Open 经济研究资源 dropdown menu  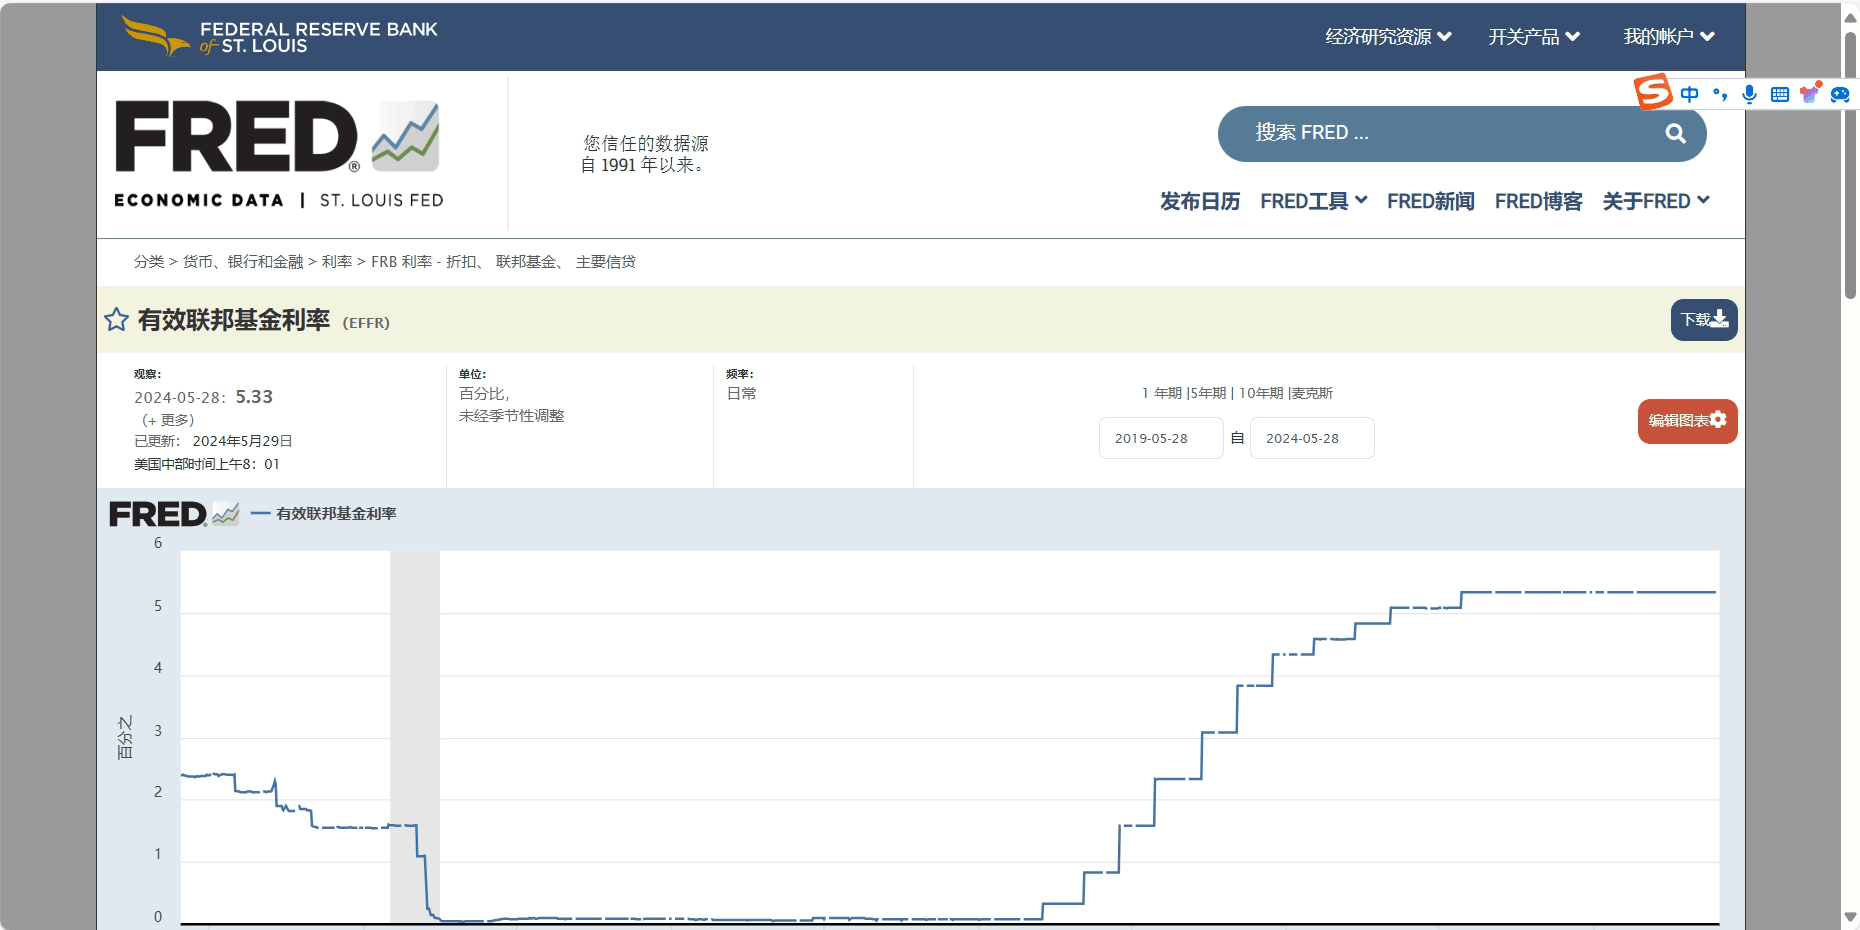point(1388,37)
